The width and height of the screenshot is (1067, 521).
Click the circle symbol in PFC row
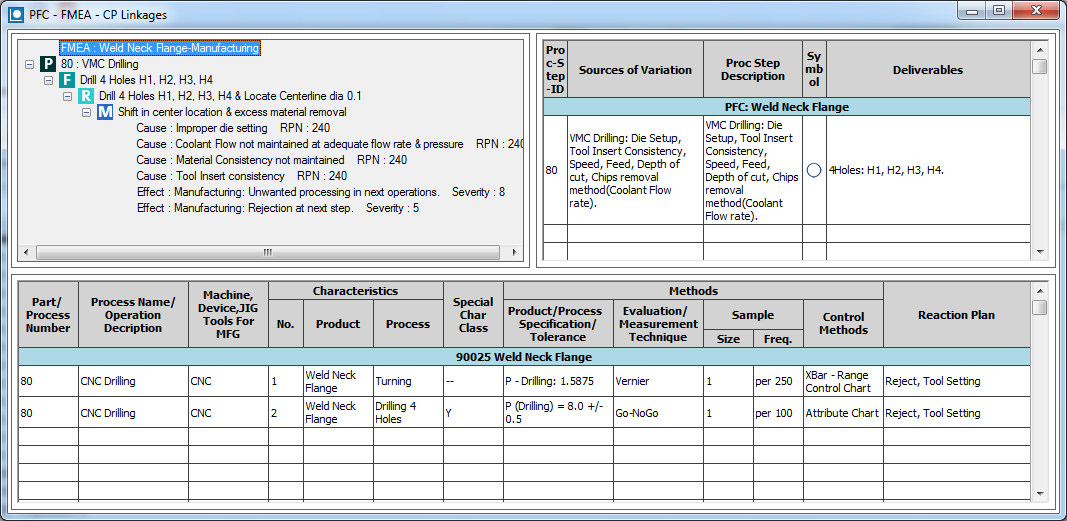814,170
